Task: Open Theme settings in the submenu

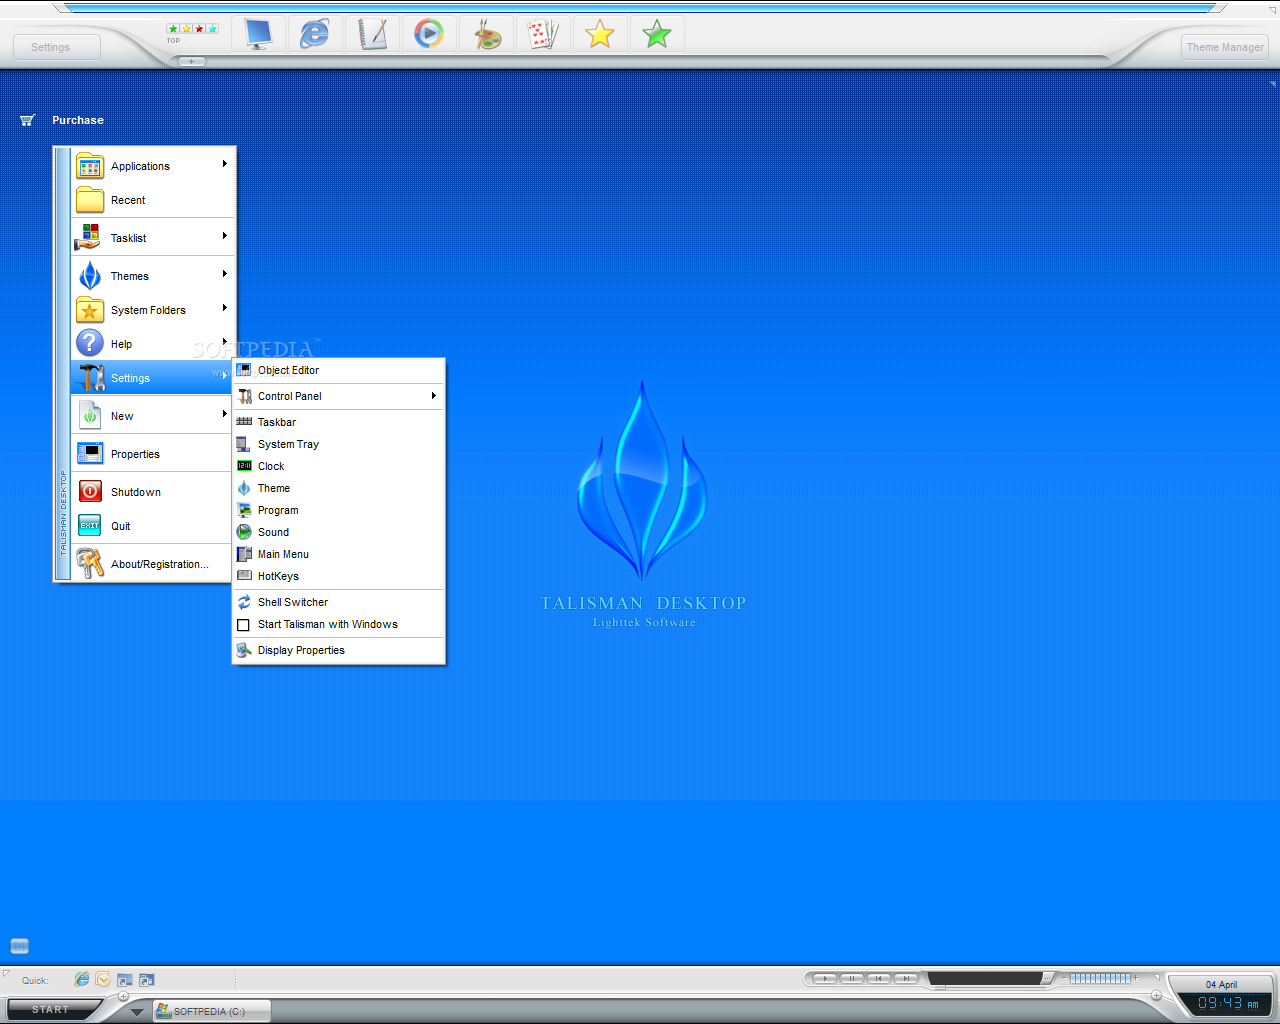Action: 339,488
